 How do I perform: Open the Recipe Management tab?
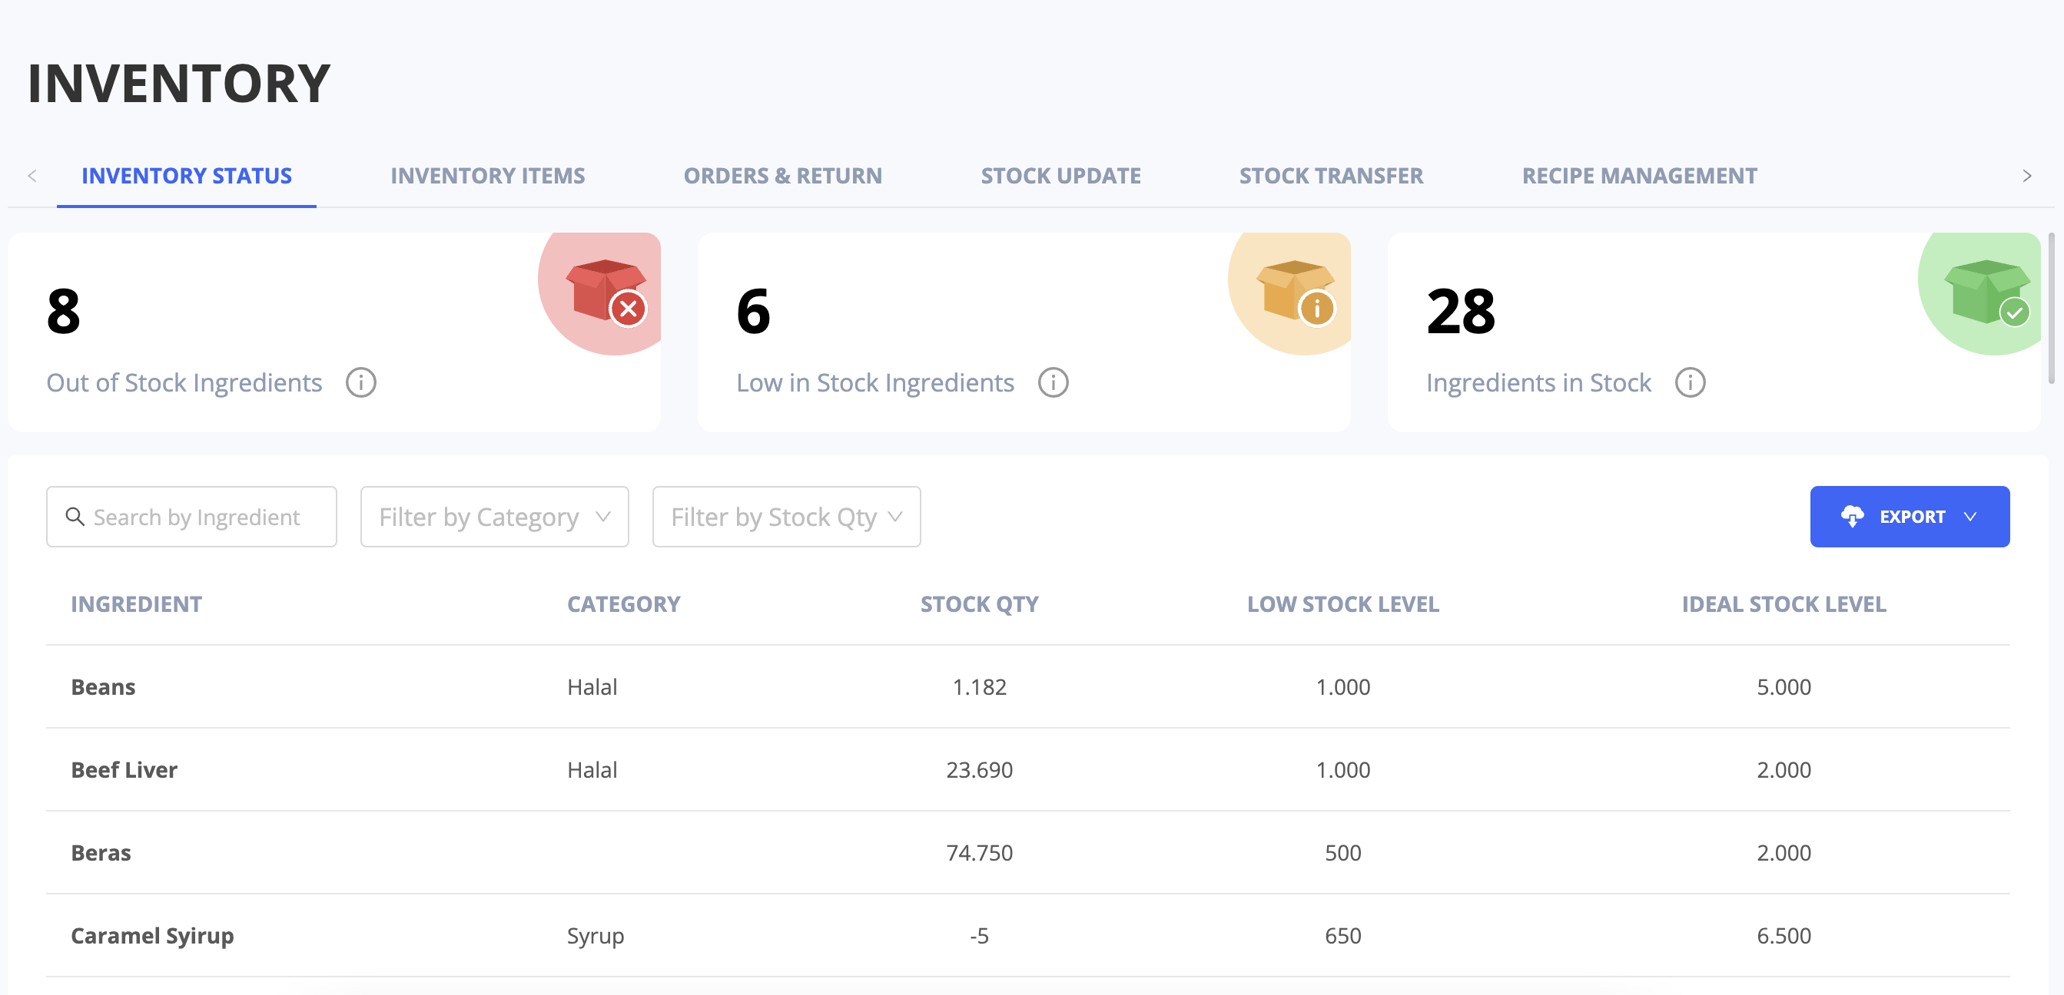tap(1639, 175)
